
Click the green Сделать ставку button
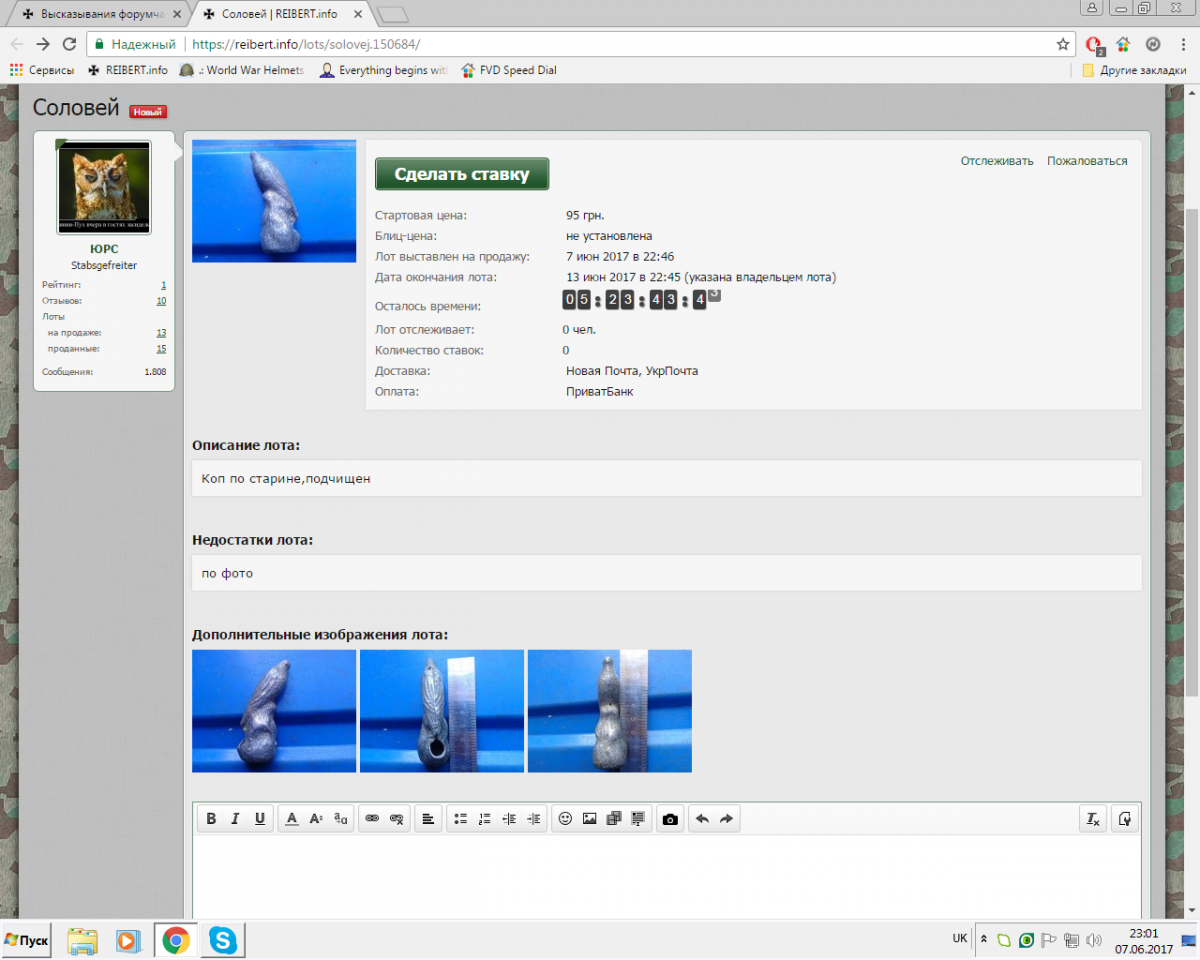pyautogui.click(x=461, y=174)
